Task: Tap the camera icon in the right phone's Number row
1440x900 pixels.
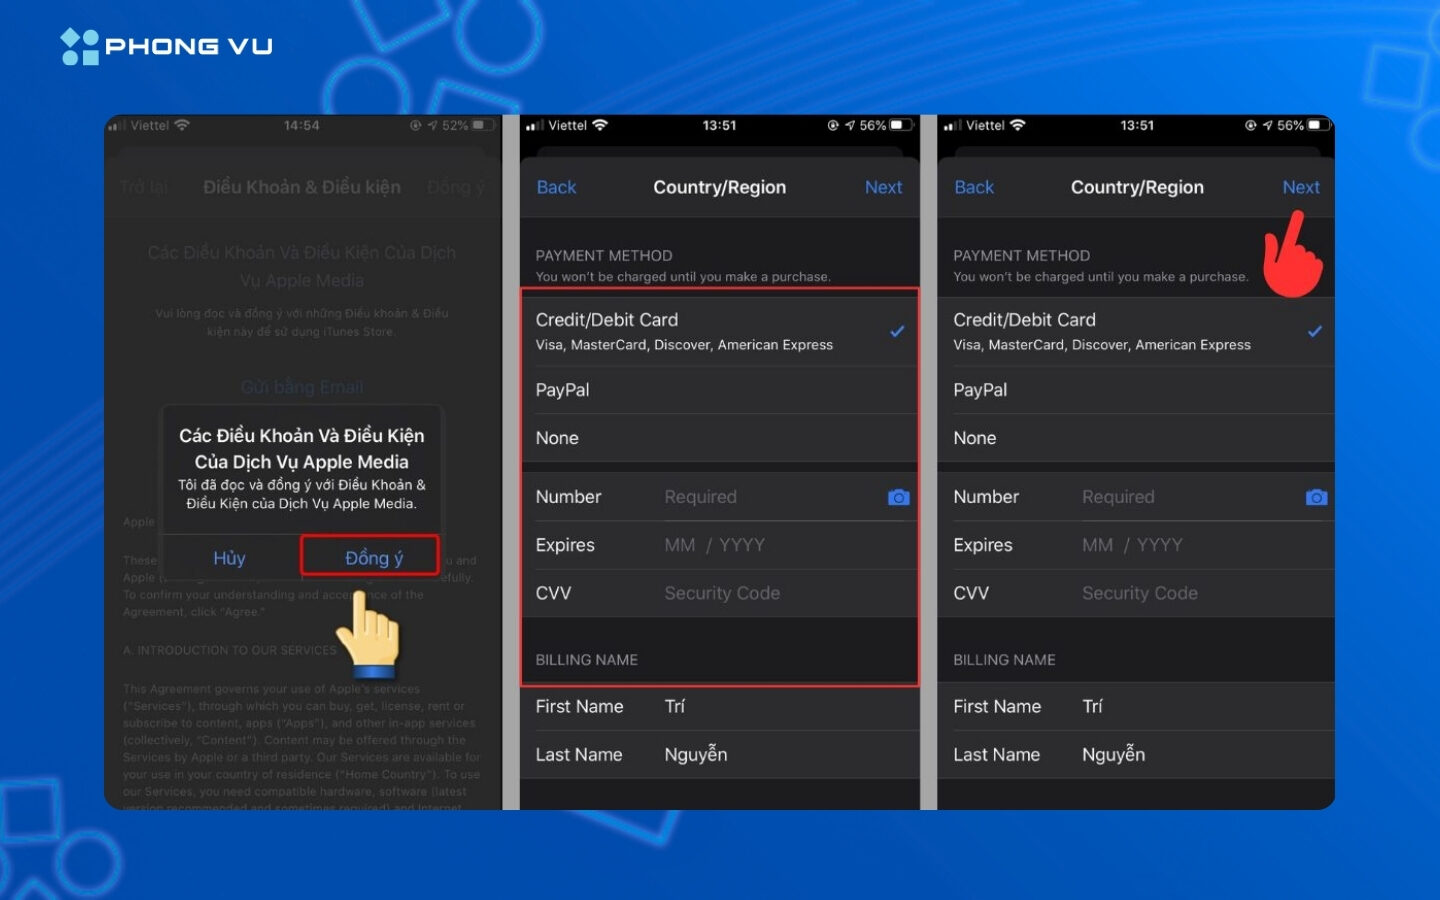Action: click(x=1317, y=497)
